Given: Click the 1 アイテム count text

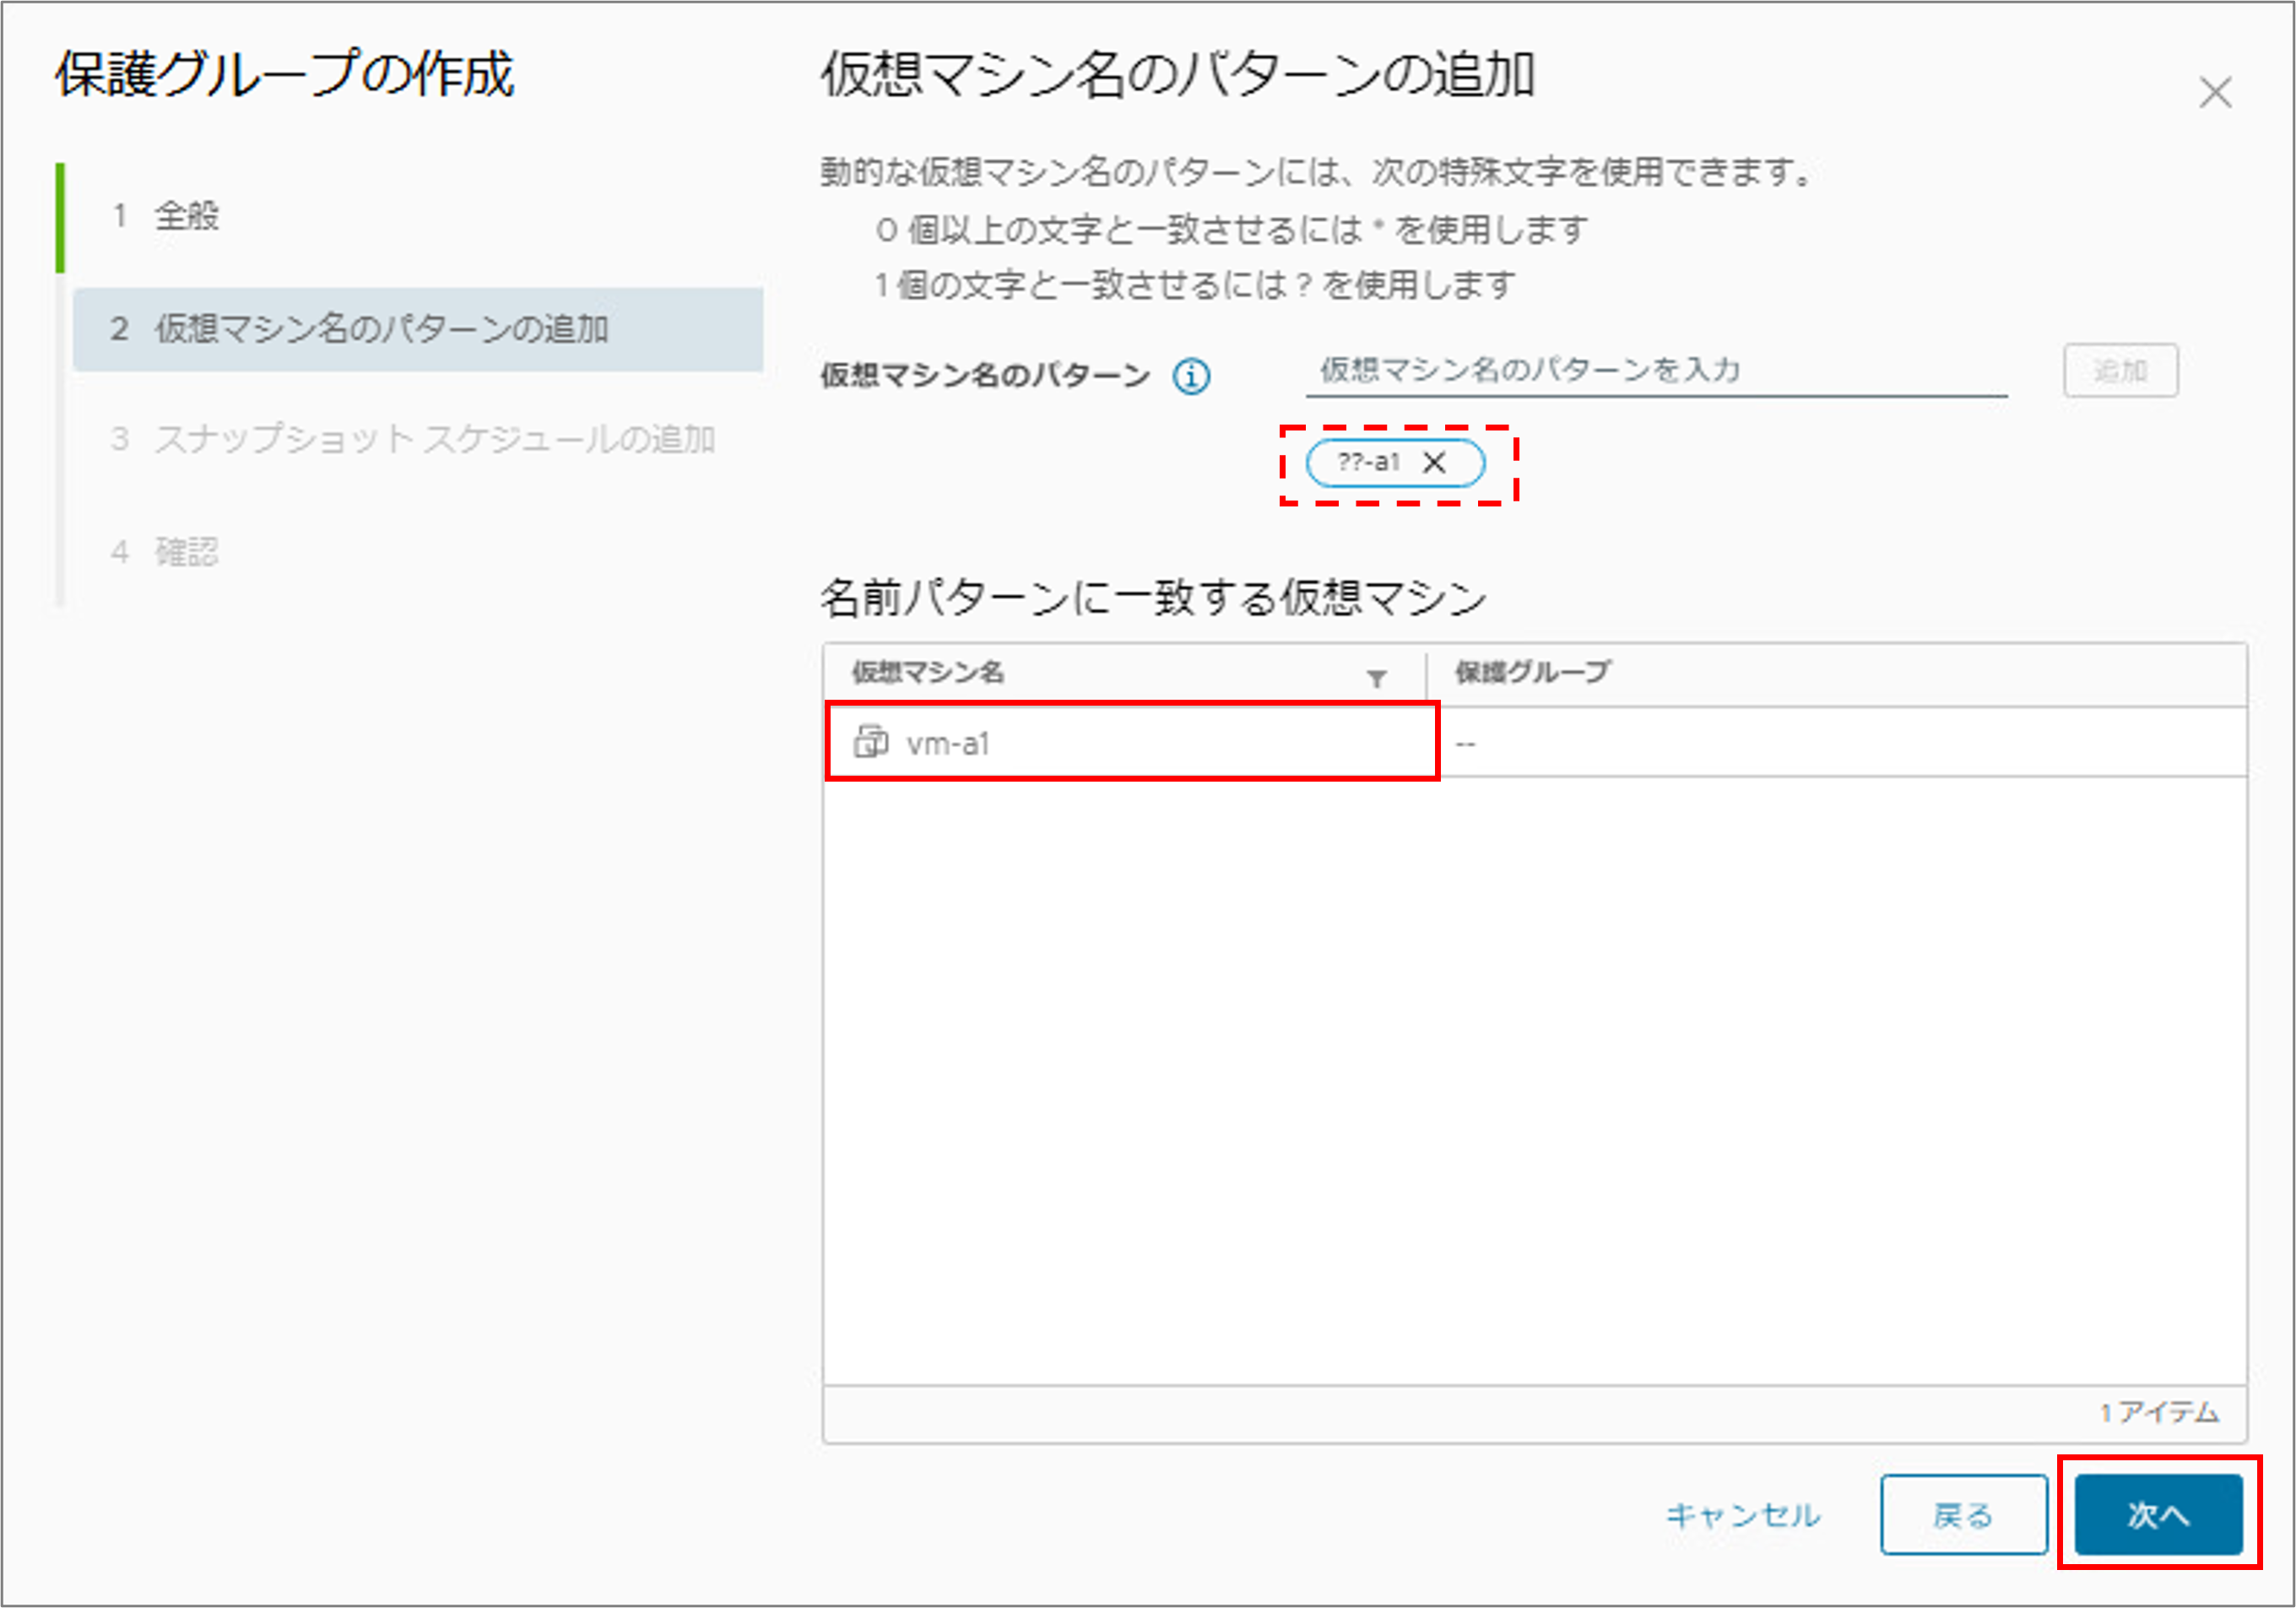Looking at the screenshot, I should 2159,1412.
